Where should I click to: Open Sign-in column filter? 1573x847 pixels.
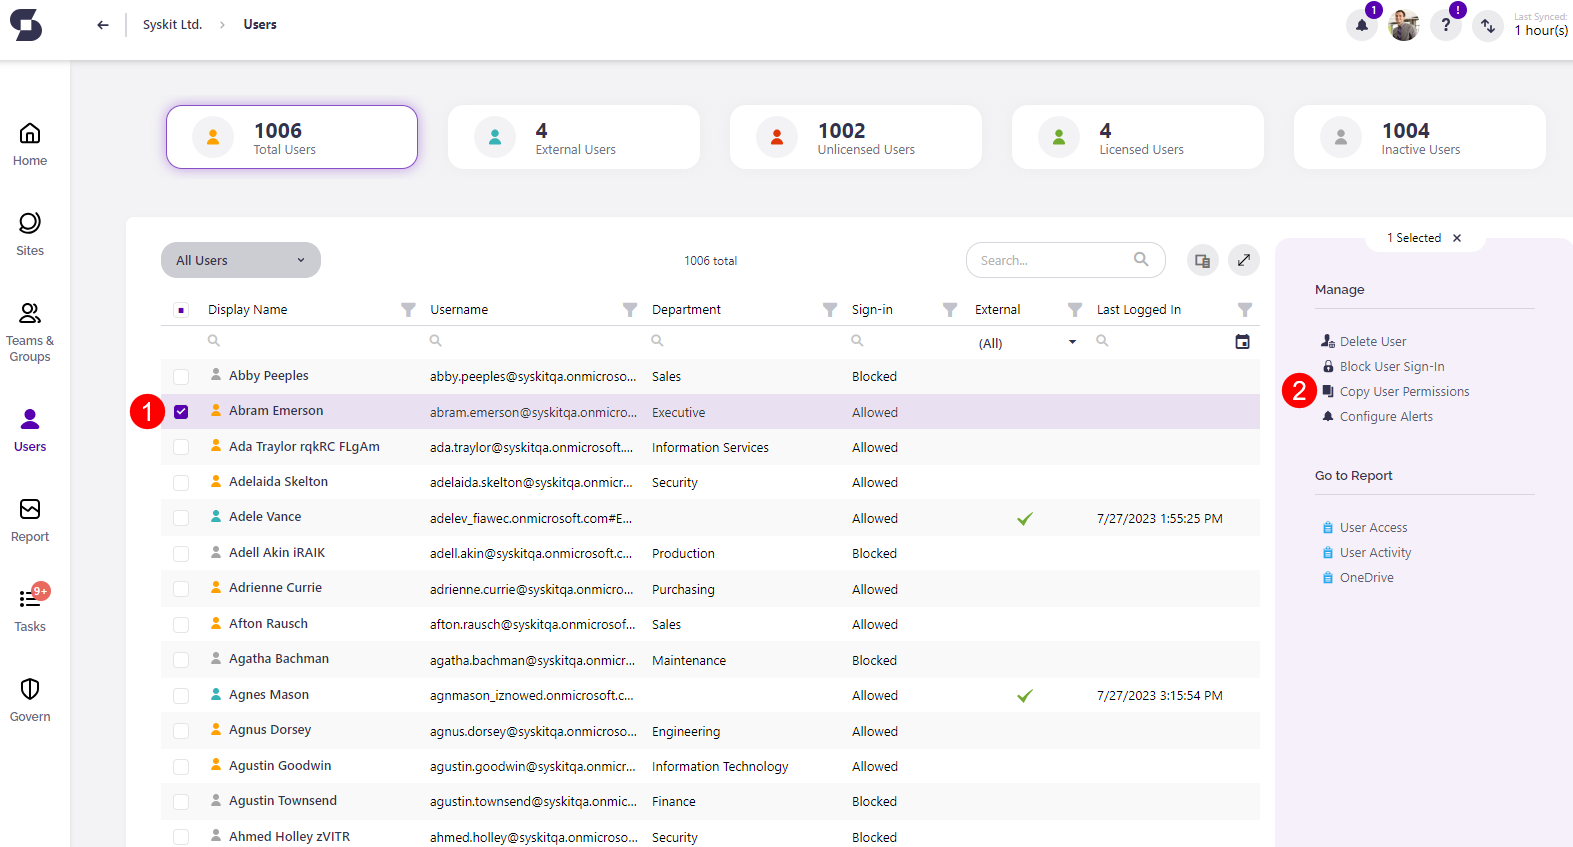pos(950,310)
